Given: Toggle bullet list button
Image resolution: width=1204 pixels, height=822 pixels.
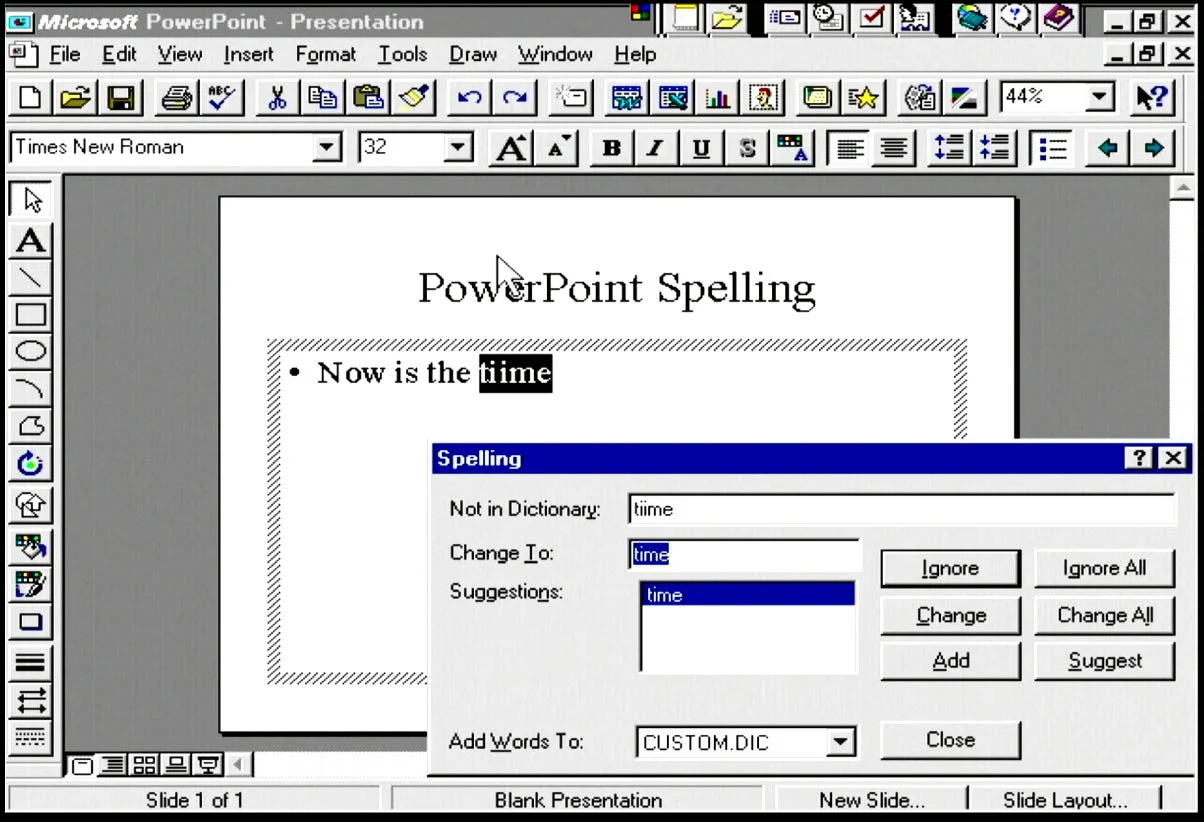Looking at the screenshot, I should [1052, 149].
